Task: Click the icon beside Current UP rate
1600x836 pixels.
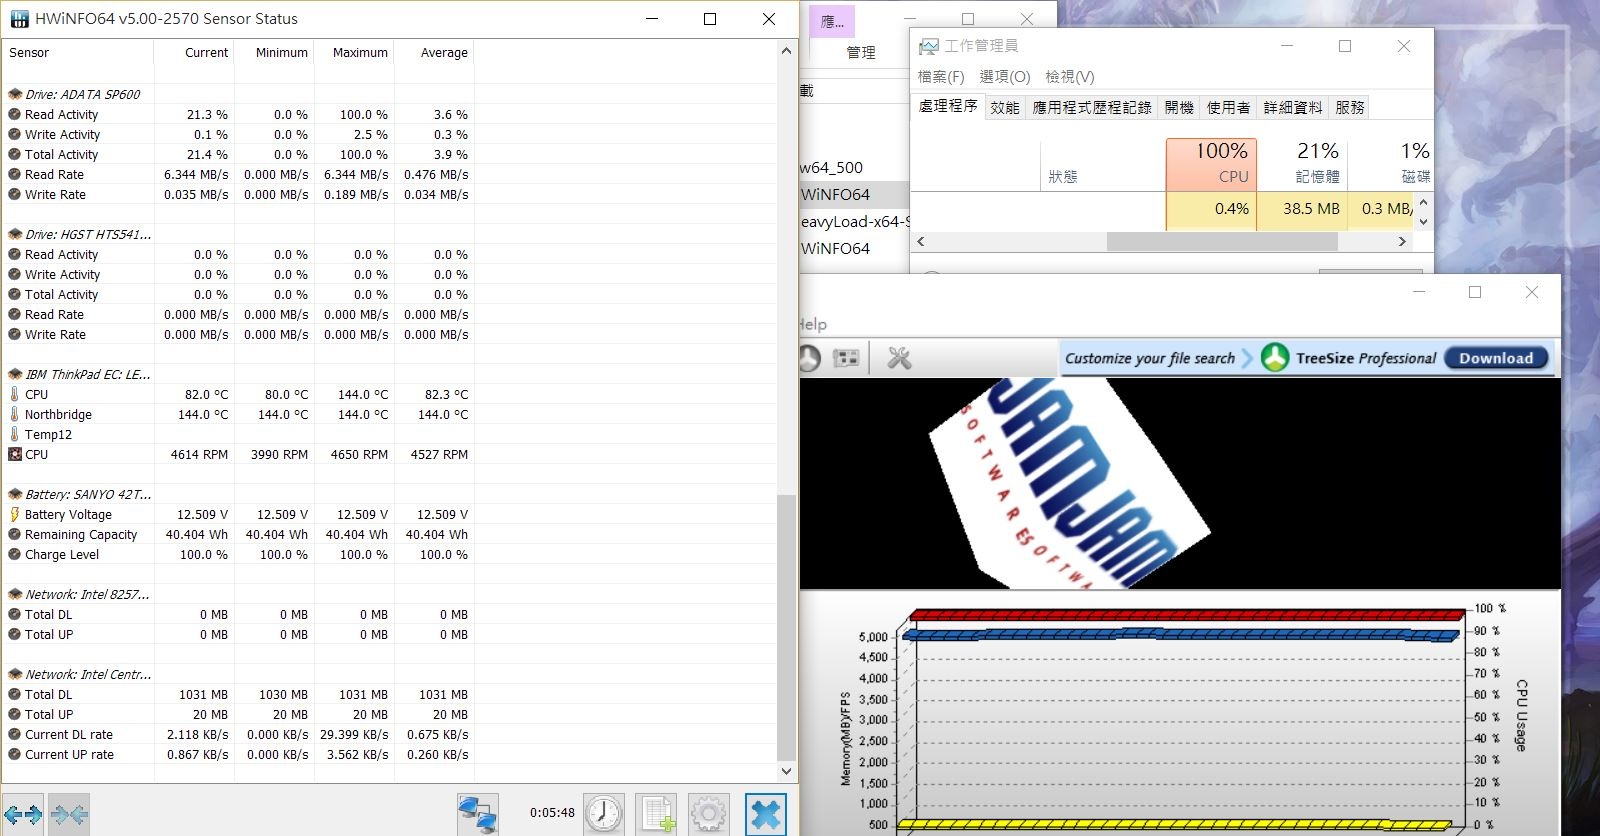Action: pyautogui.click(x=14, y=754)
